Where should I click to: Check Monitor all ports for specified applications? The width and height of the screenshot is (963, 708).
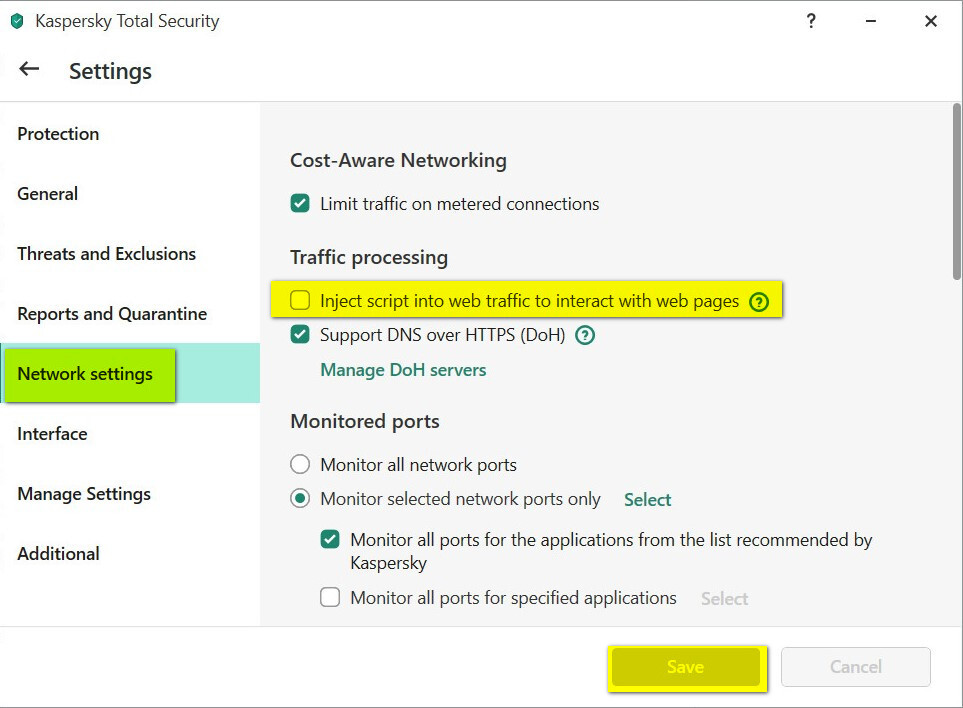(330, 598)
